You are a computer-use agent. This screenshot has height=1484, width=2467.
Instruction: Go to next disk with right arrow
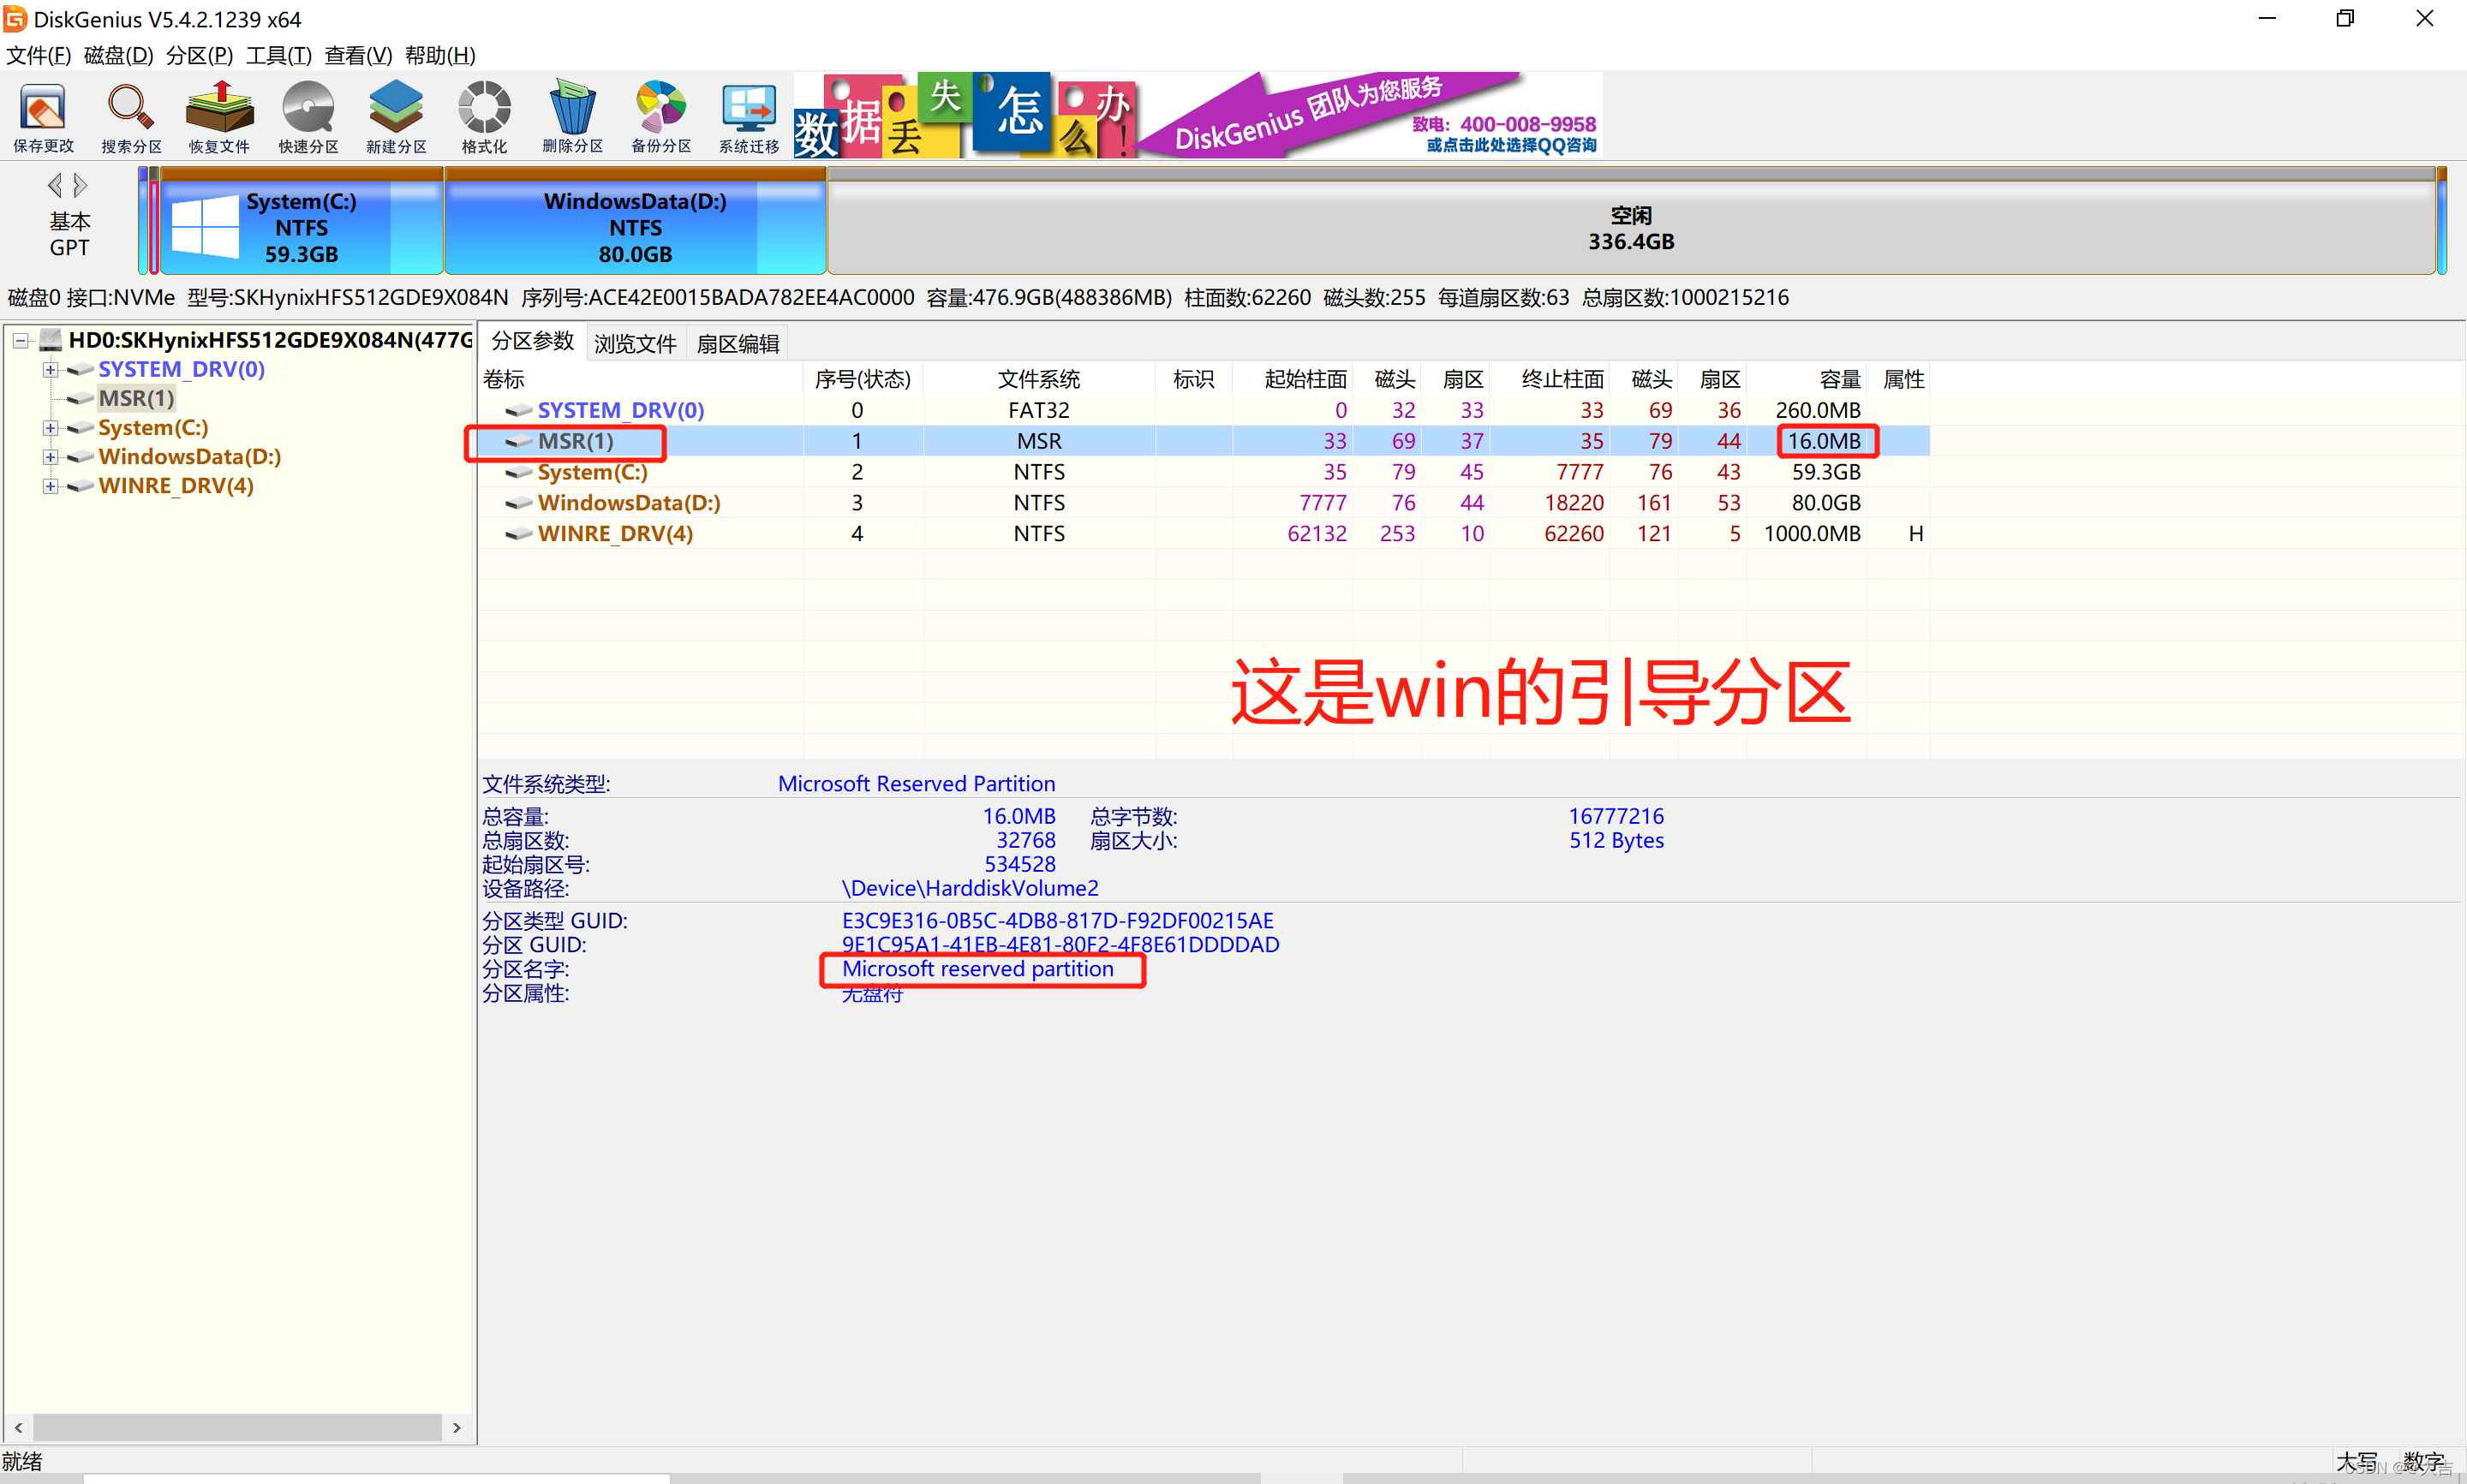pyautogui.click(x=80, y=185)
